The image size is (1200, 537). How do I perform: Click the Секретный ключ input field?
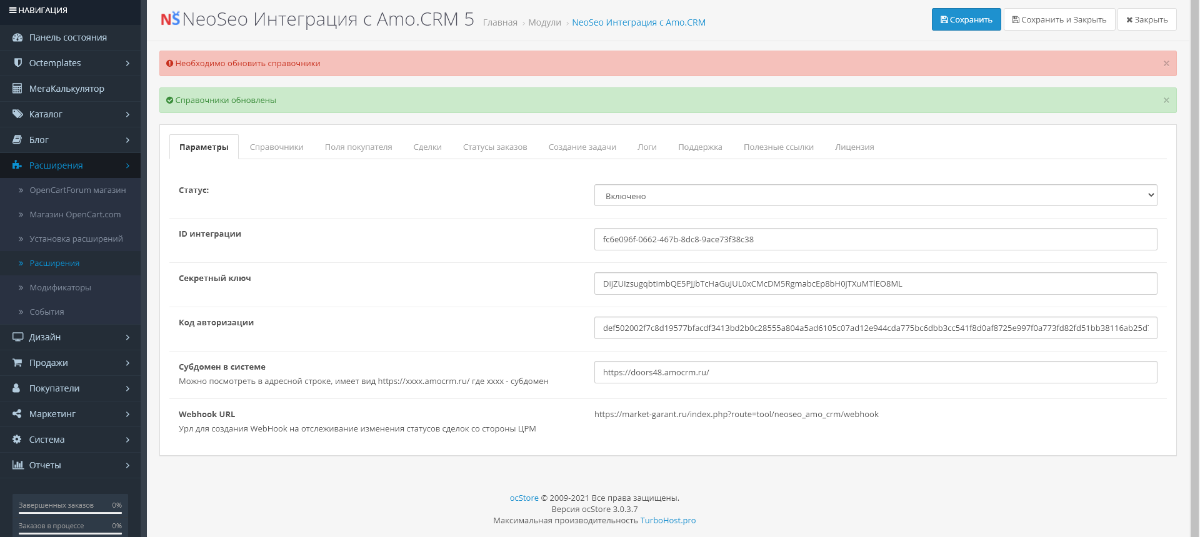pos(875,283)
